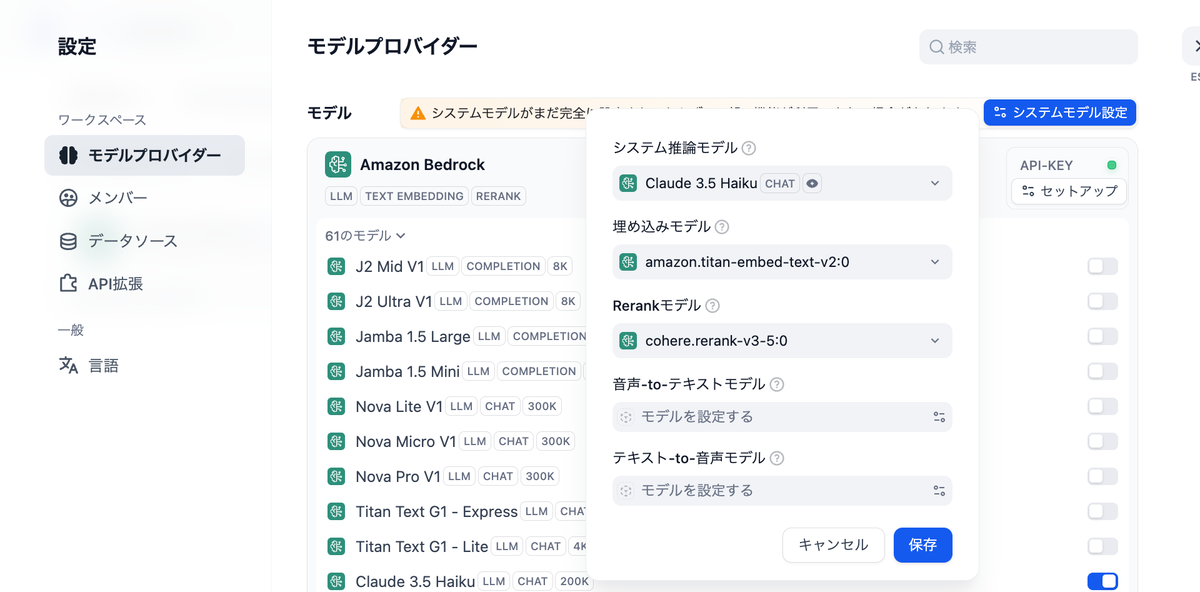Enable the Titan Text G1 - Lite toggle
1200x592 pixels.
coord(1102,546)
